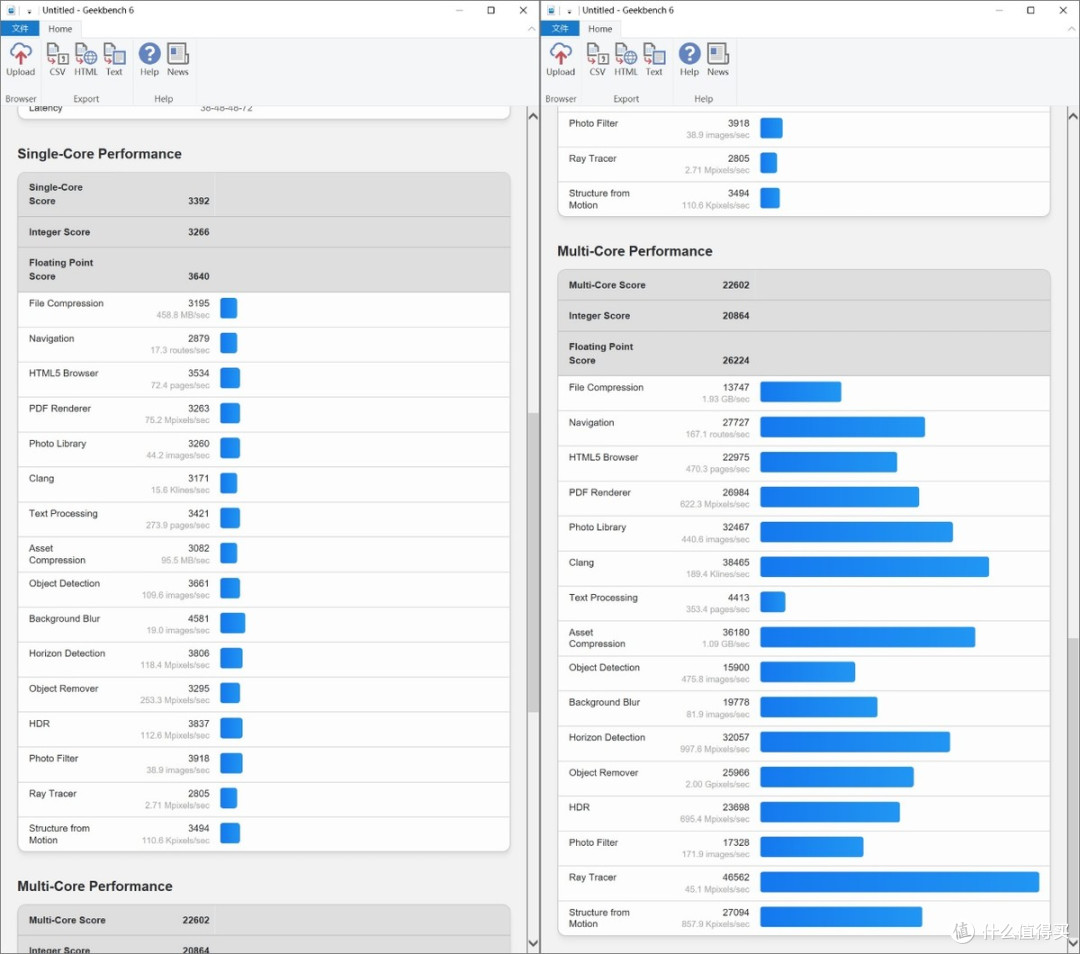
Task: Click Navigation multi-core score 27727
Action: [x=736, y=423]
